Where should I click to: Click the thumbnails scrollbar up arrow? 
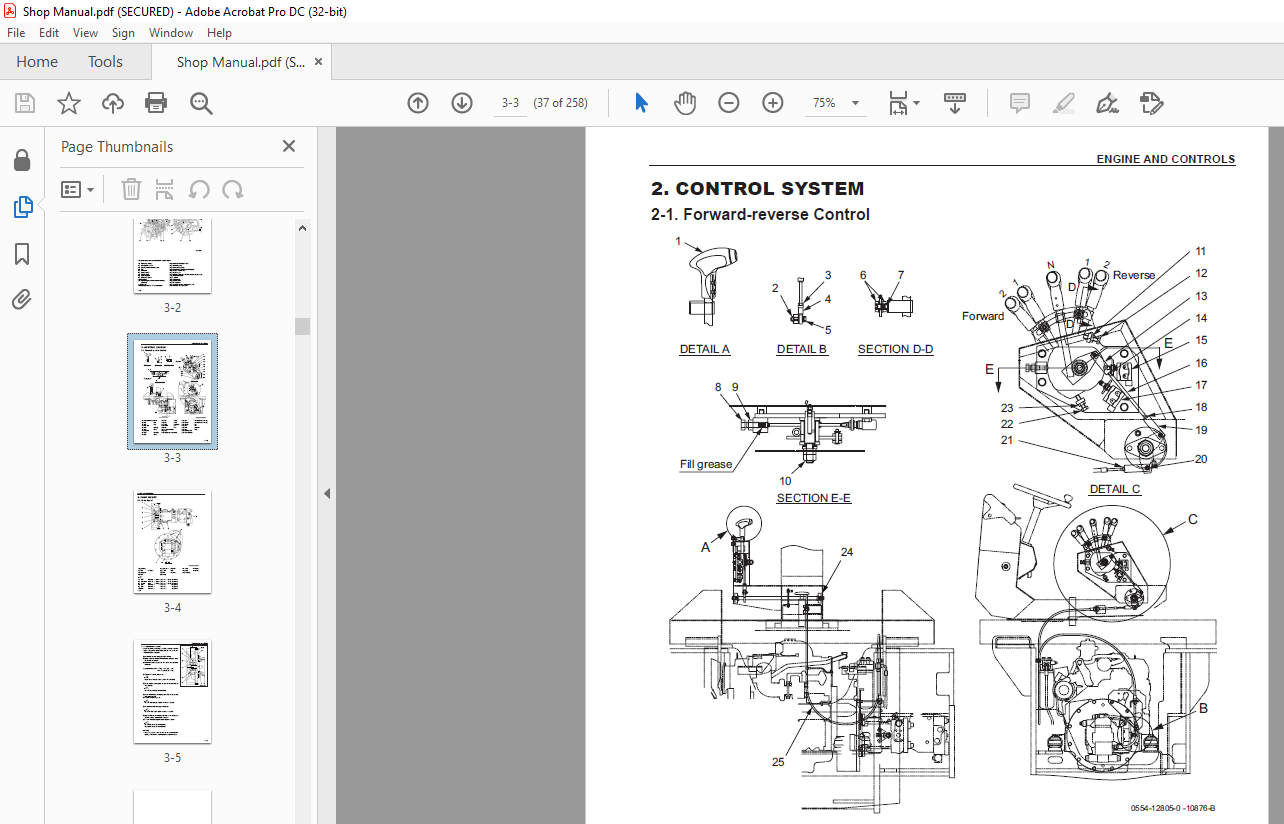click(302, 228)
